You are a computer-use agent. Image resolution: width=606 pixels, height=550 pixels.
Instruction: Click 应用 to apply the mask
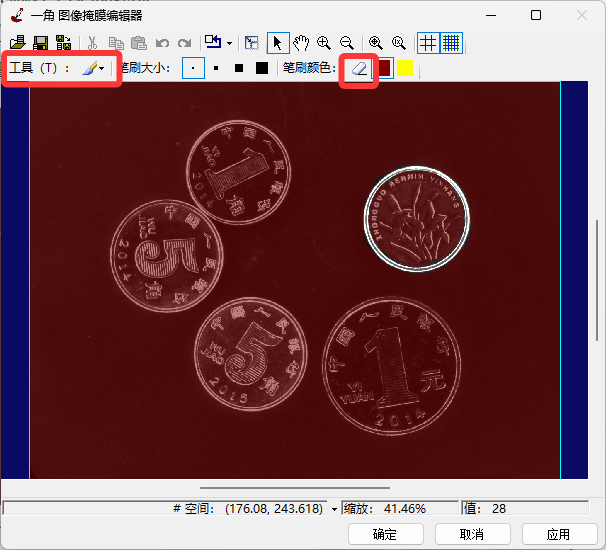point(559,534)
